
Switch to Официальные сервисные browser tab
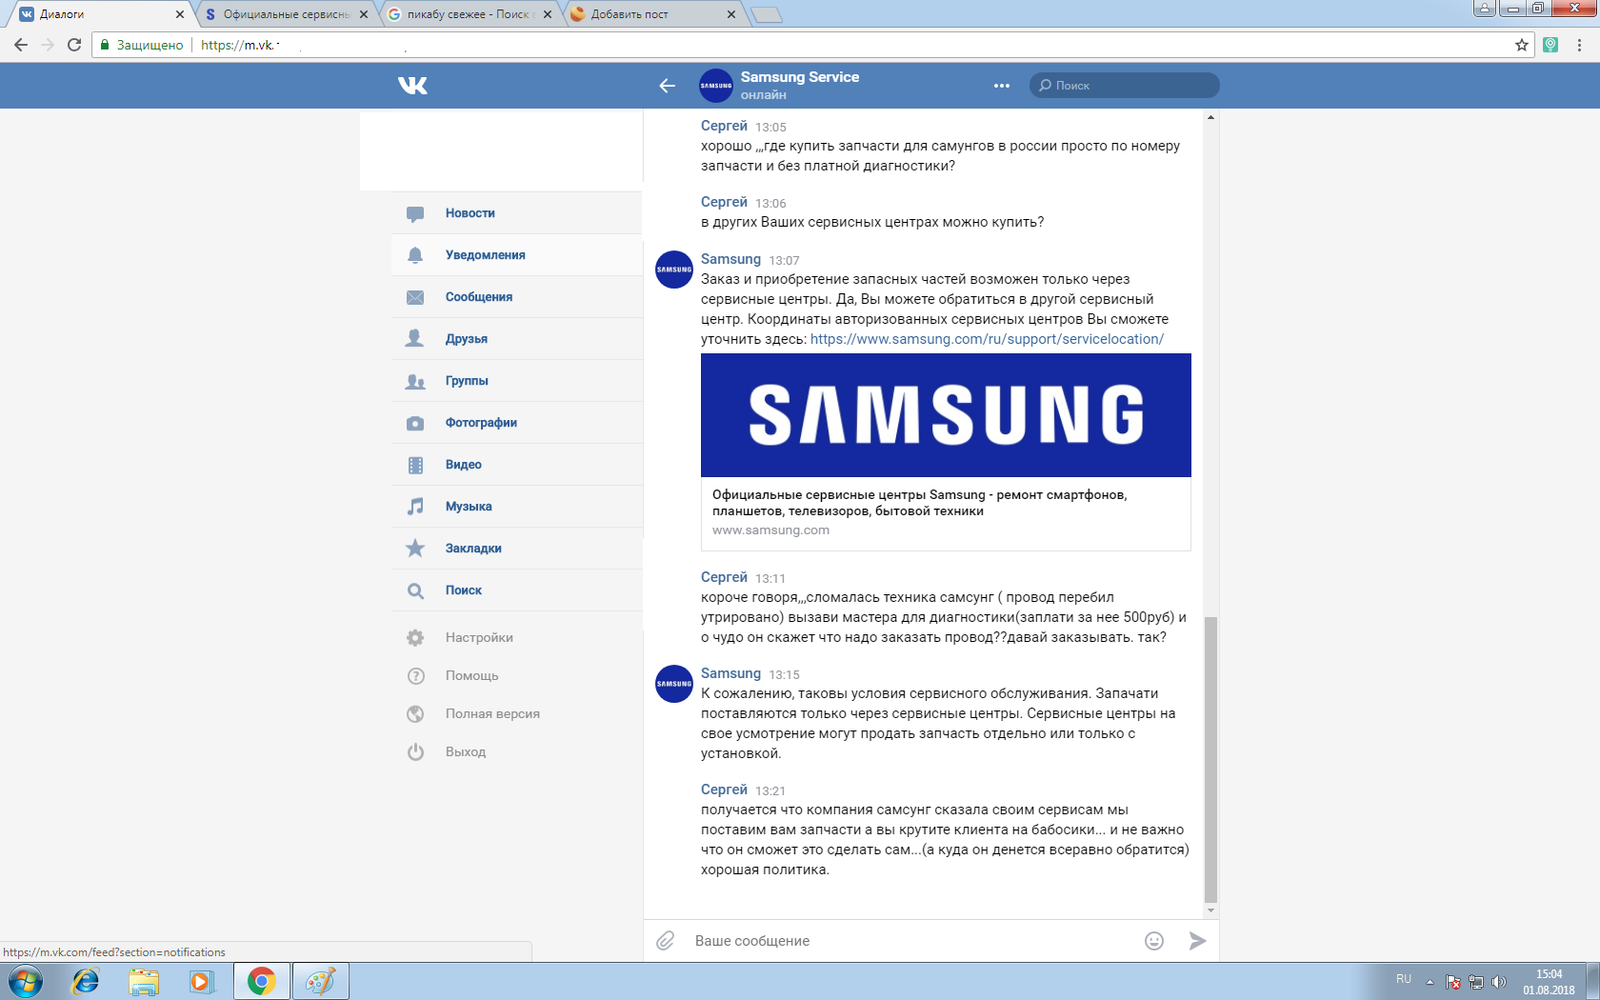tap(284, 14)
